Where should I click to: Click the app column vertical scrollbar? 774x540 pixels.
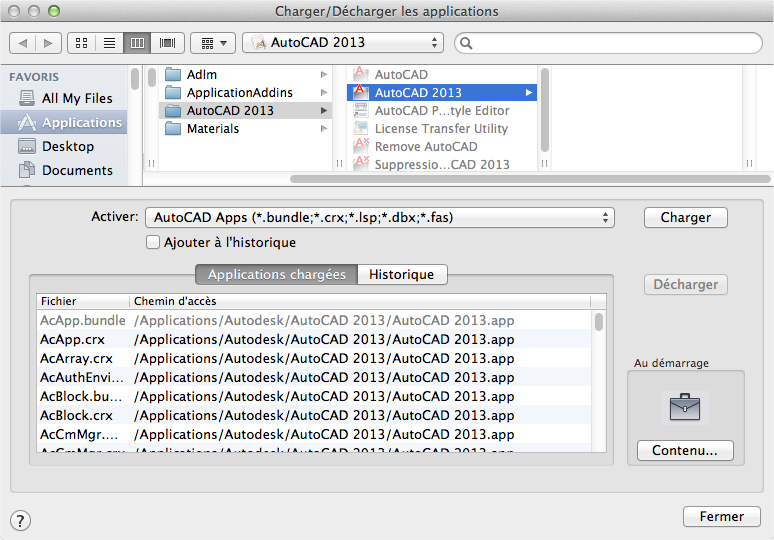[545, 110]
